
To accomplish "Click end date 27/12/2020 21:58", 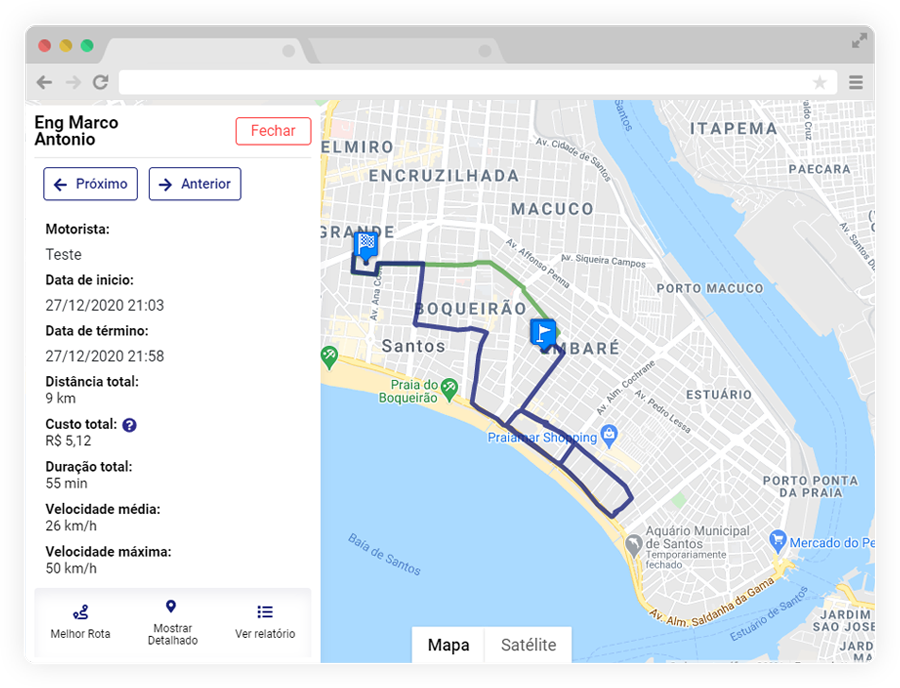I will pos(104,356).
